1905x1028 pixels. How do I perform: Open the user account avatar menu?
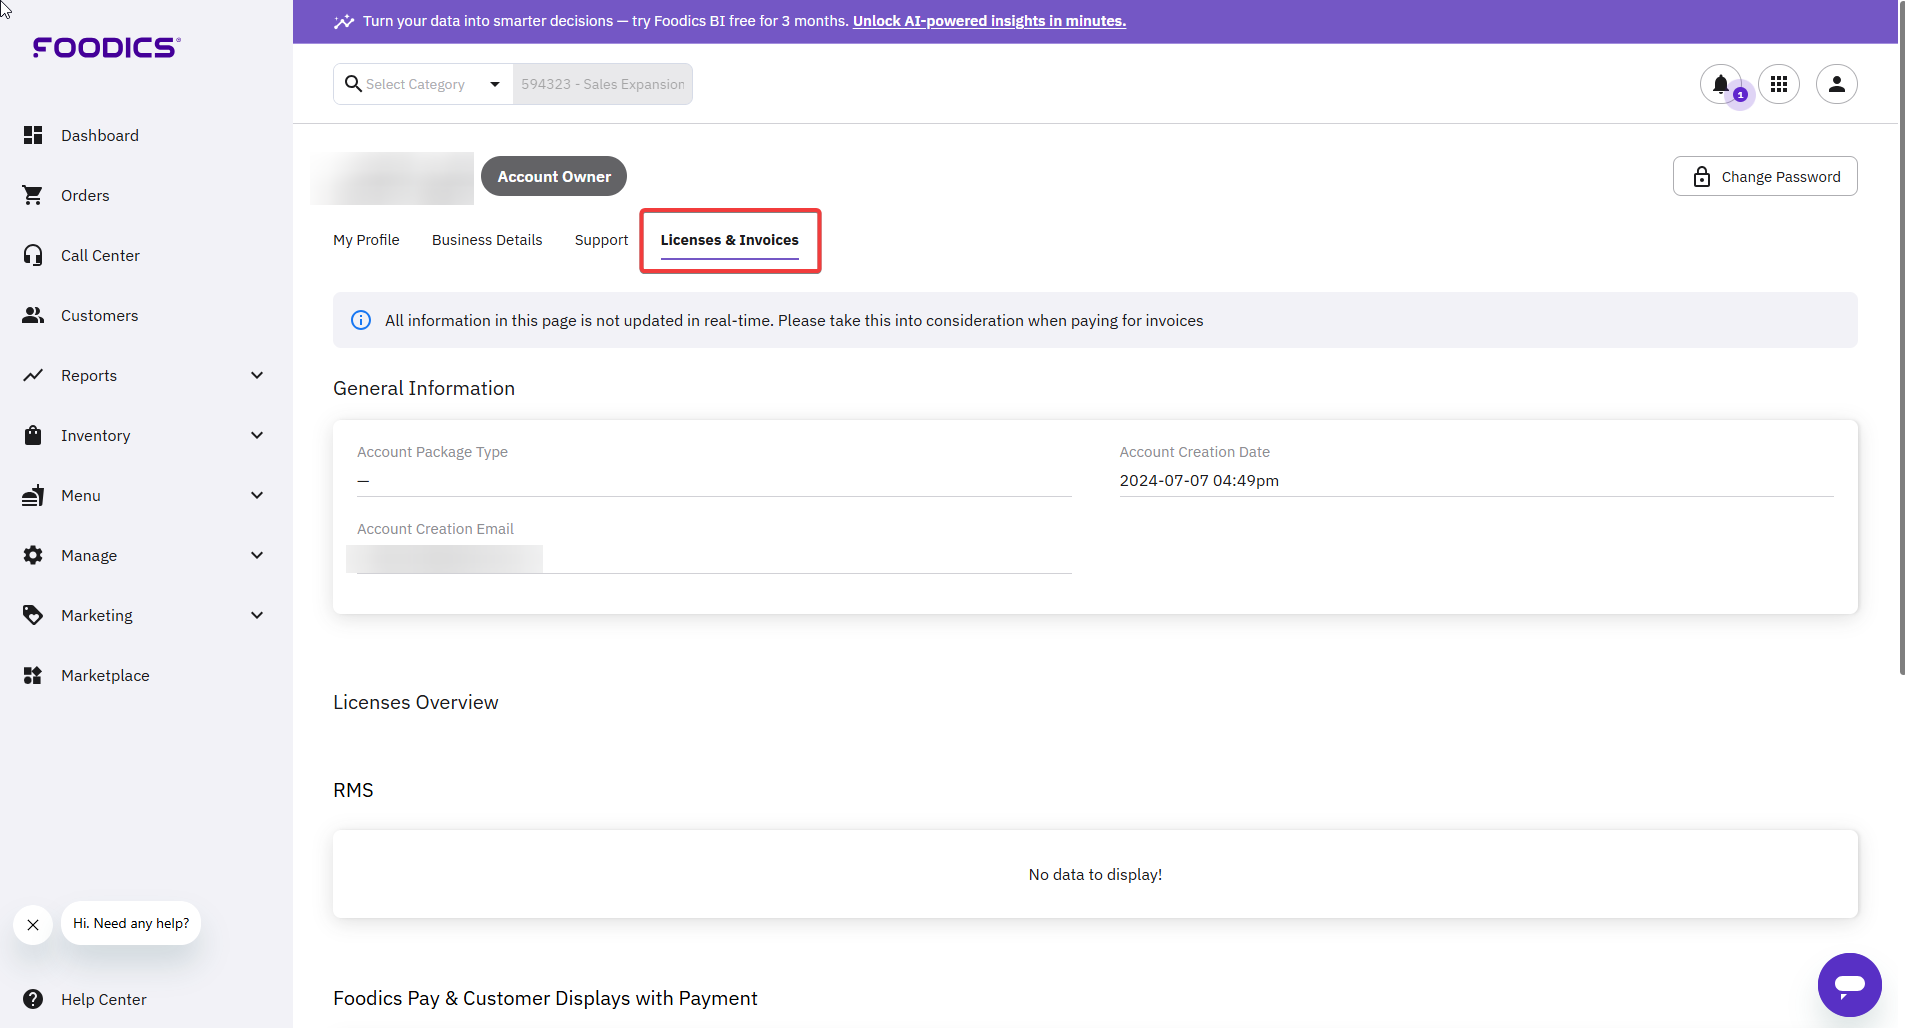pos(1837,84)
